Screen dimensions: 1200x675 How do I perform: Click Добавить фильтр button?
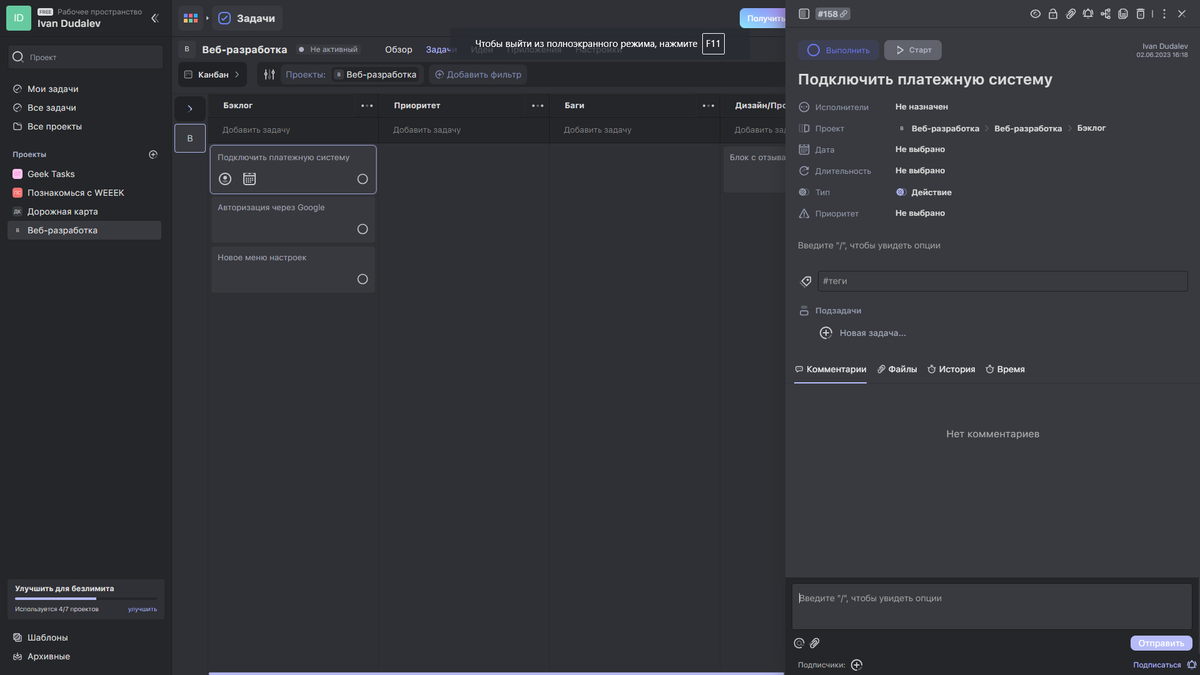[478, 74]
